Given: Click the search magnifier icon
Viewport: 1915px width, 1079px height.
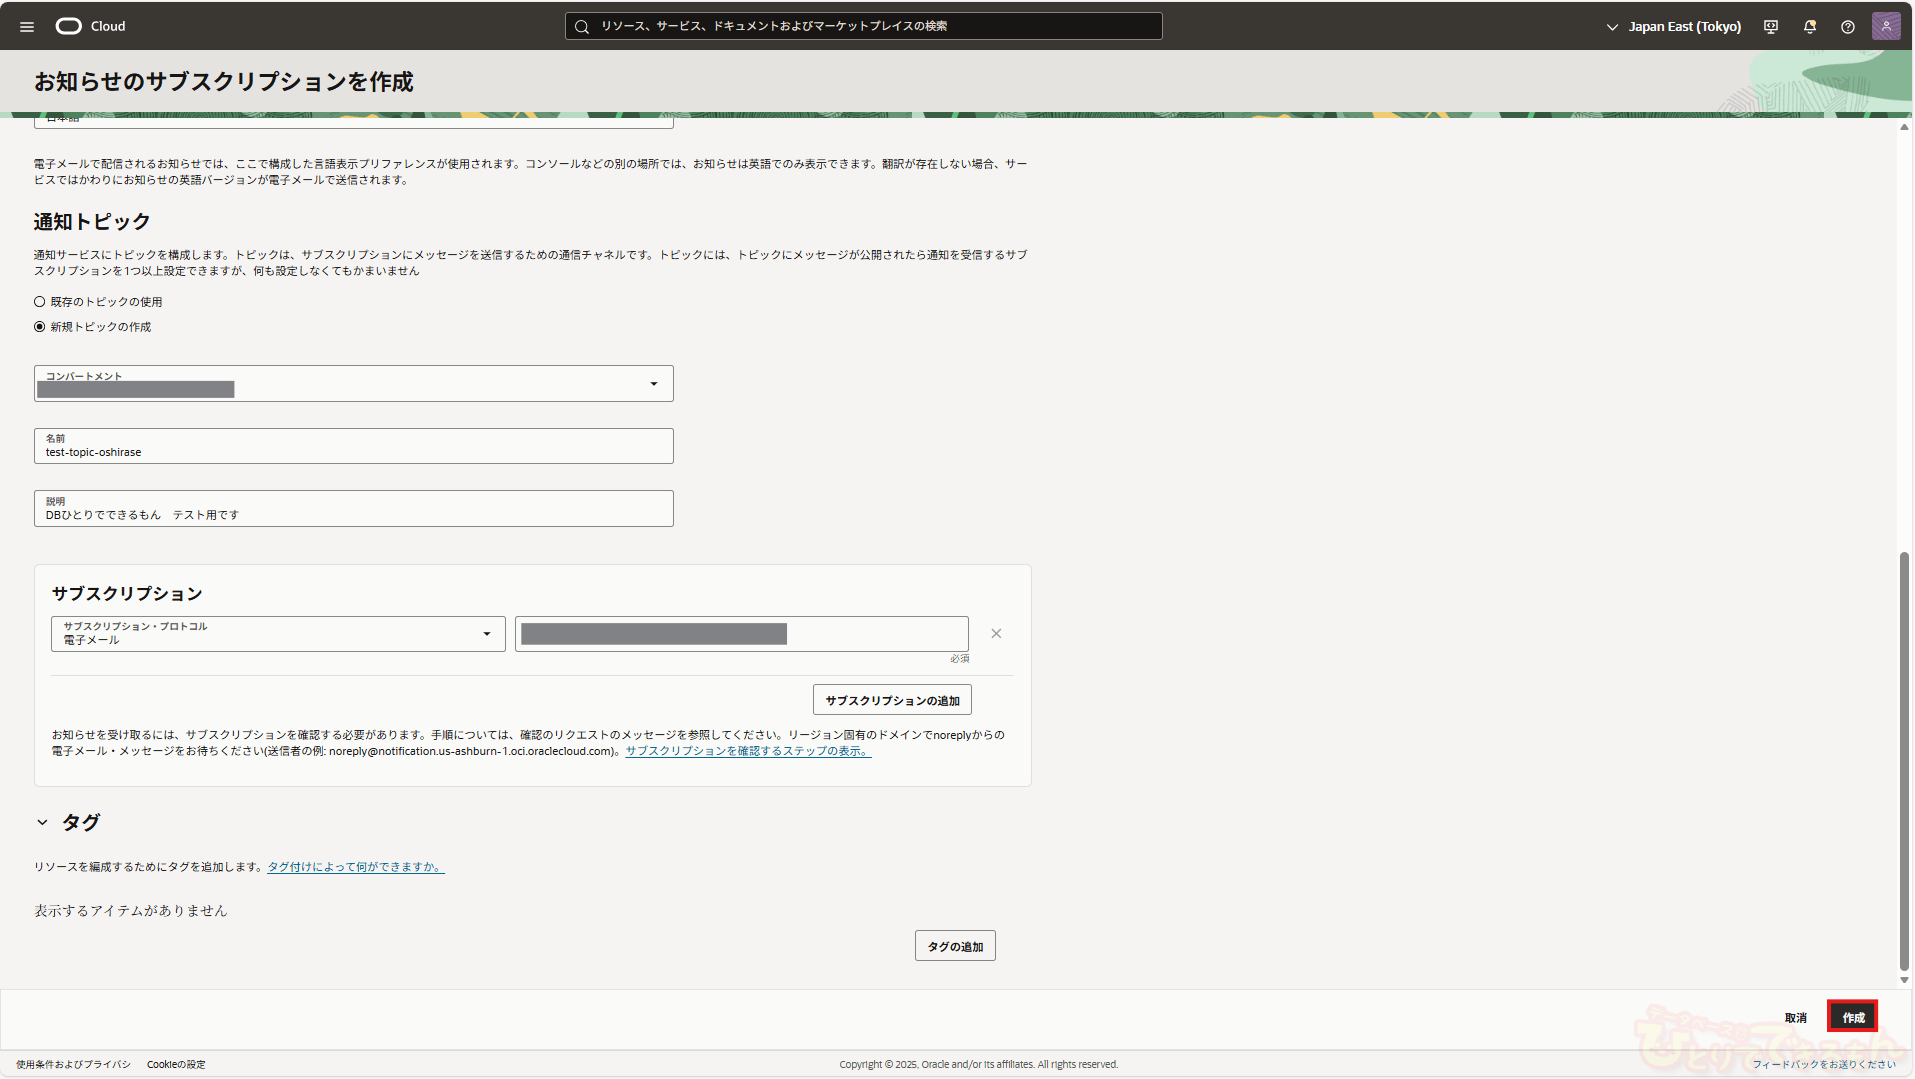Looking at the screenshot, I should (582, 27).
